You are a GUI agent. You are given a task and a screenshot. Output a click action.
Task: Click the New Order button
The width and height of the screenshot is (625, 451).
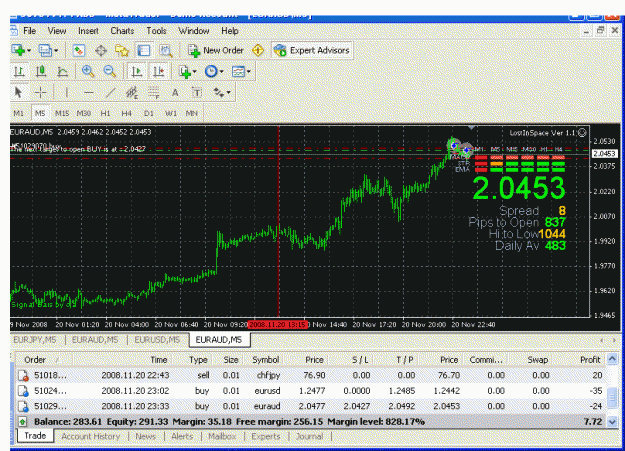click(x=216, y=50)
